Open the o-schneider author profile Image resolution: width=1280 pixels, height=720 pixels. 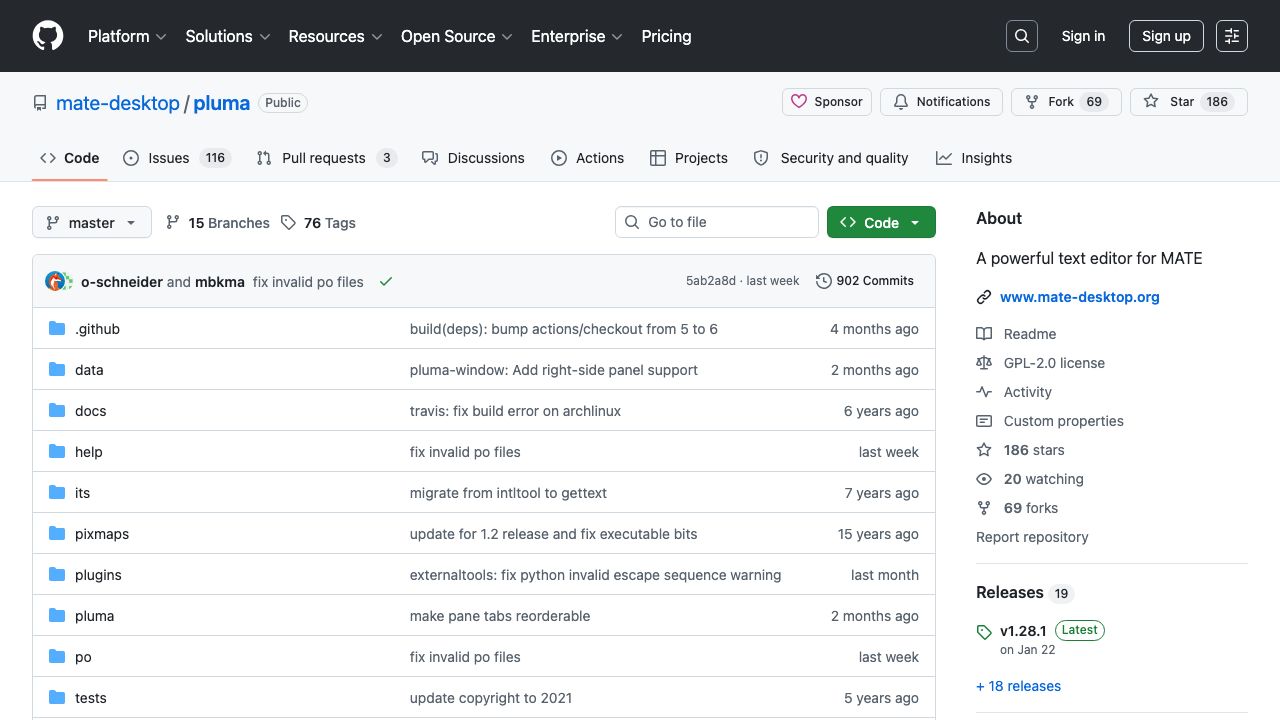pos(122,282)
